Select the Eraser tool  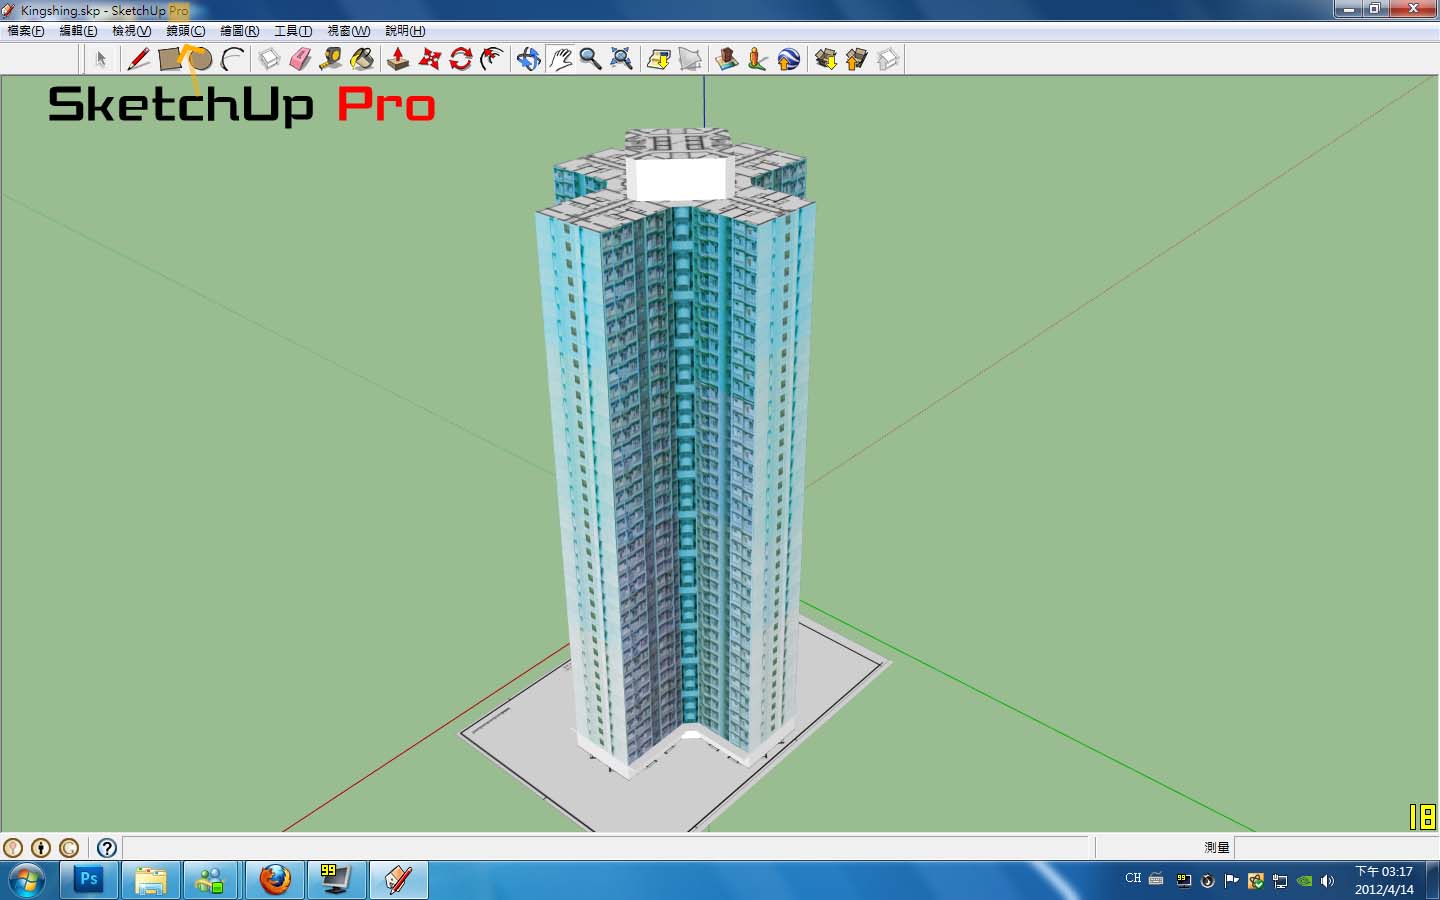[300, 59]
